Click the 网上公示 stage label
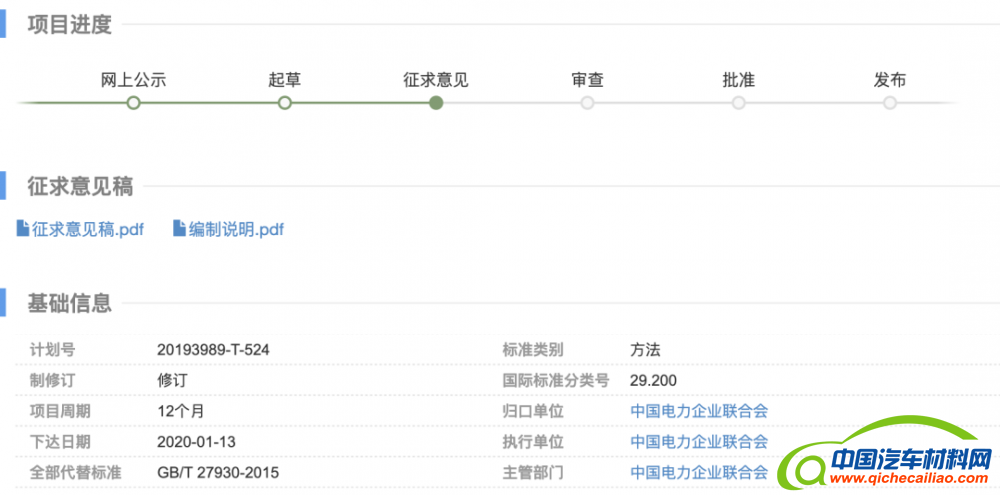The image size is (1000, 495). tap(134, 80)
